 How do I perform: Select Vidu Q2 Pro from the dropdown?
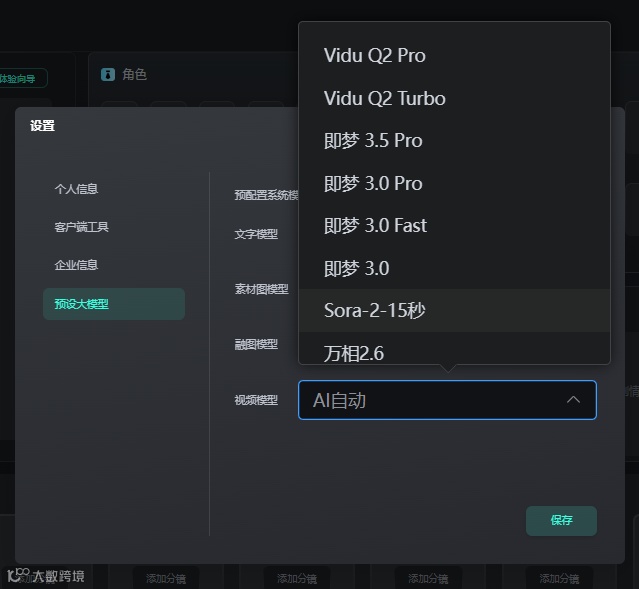tap(454, 55)
